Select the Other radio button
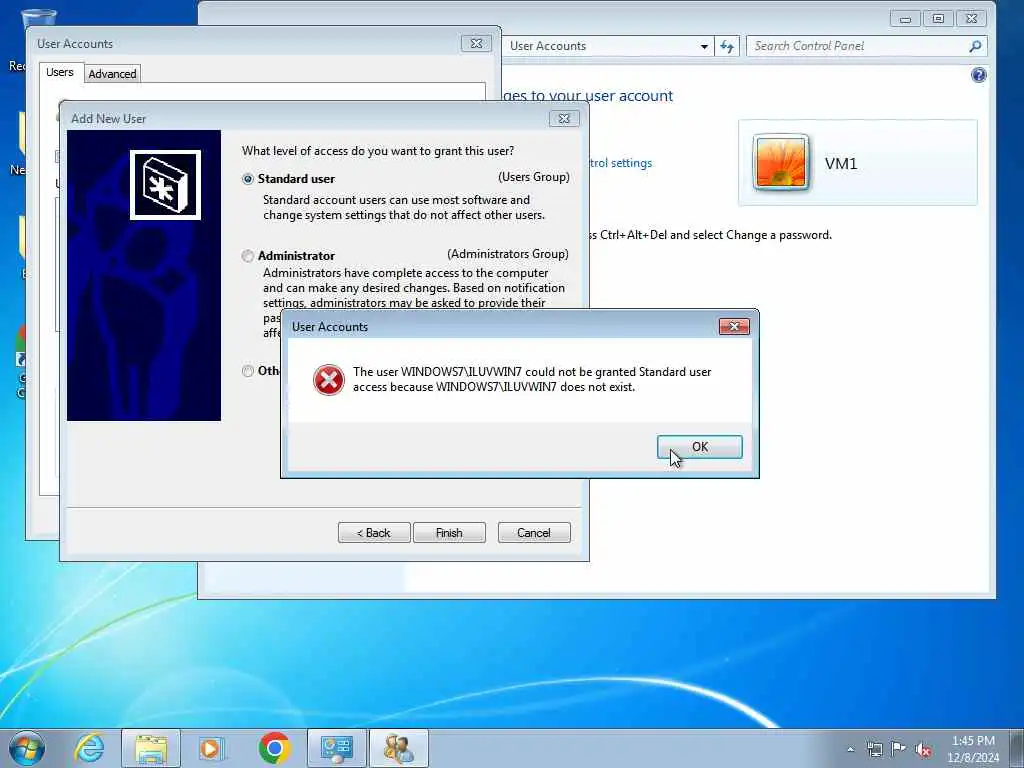Screen dimensions: 1024x768 [248, 371]
